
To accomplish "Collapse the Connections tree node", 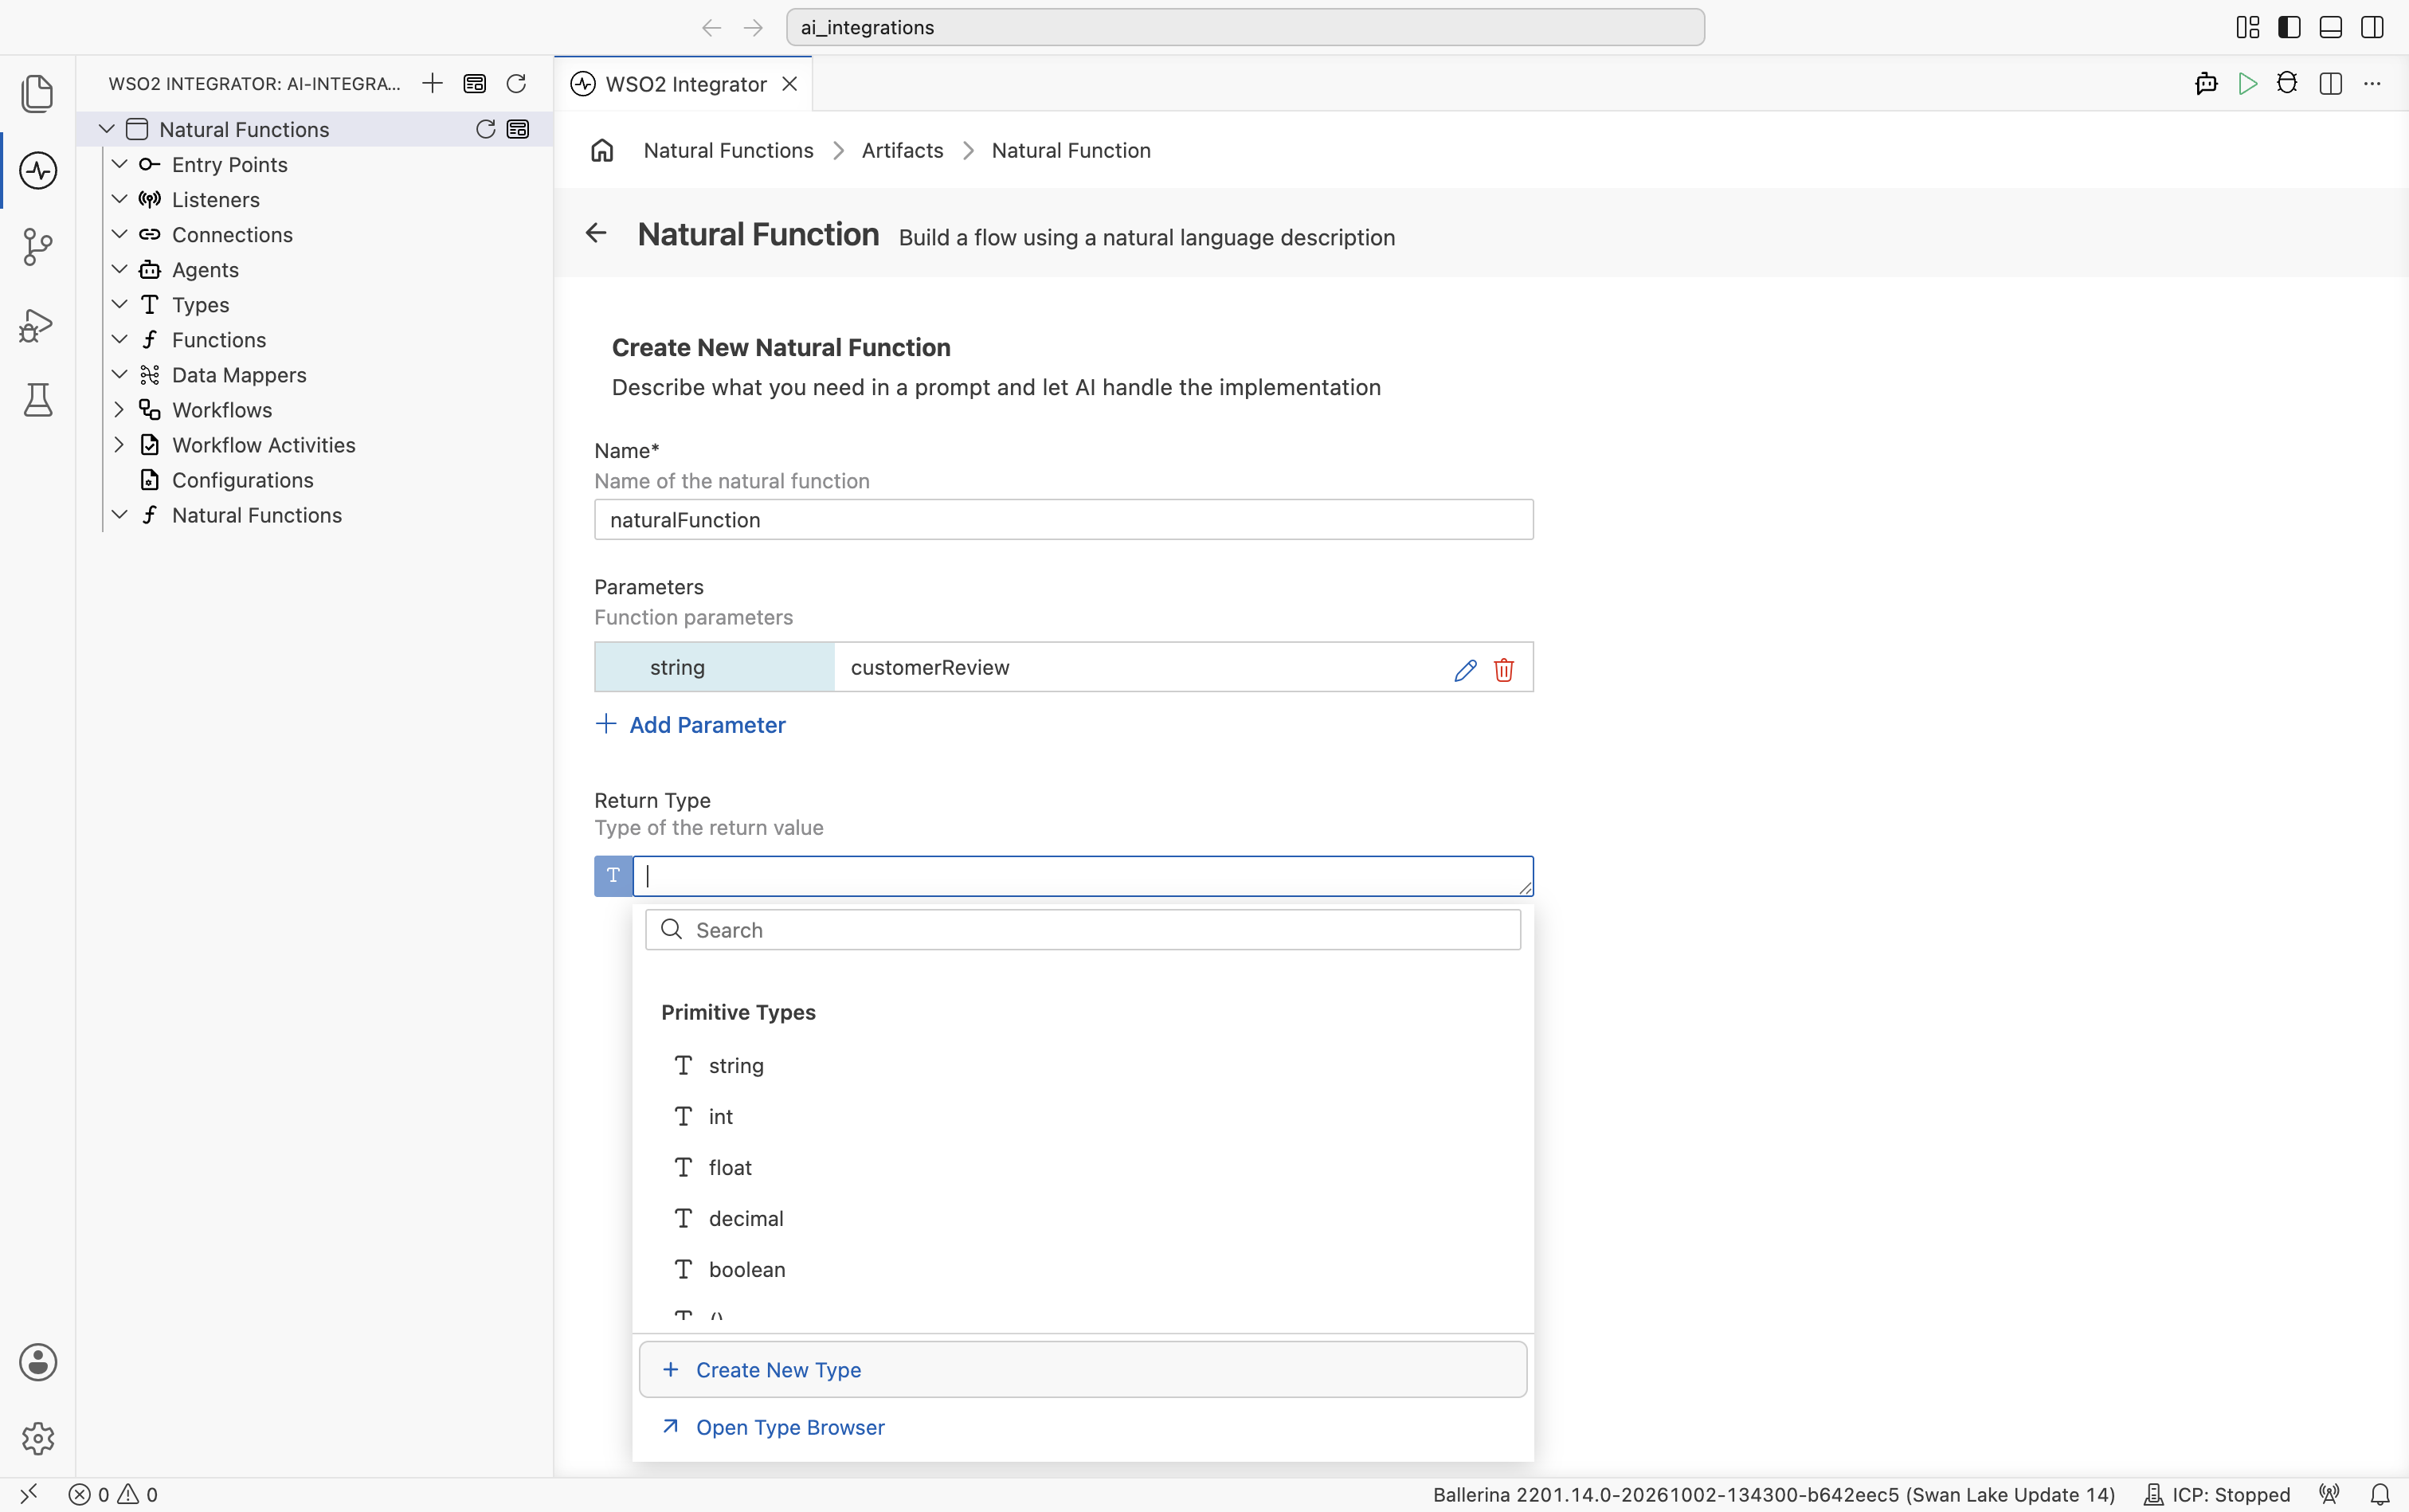I will (x=119, y=234).
